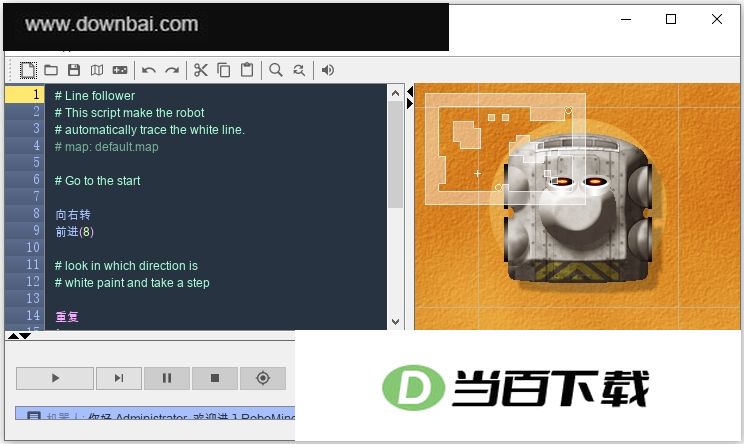The image size is (744, 444).
Task: Click the up arrow on horizontal splitter
Action: click(13, 336)
